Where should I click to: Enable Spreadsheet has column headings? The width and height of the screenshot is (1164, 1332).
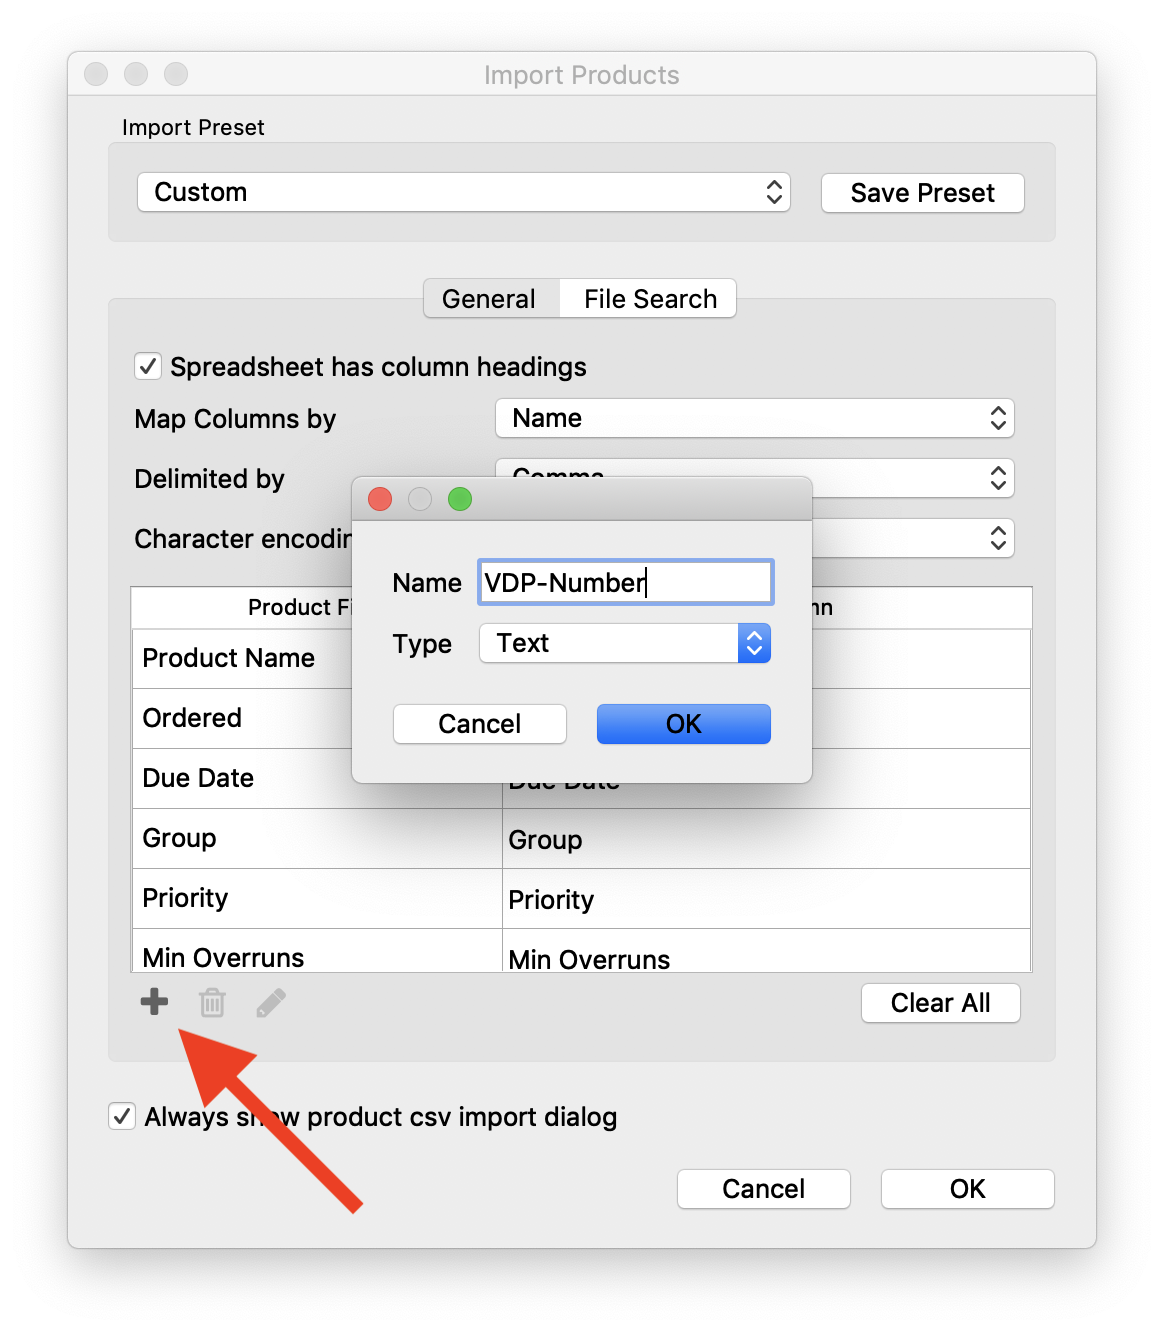[x=147, y=366]
